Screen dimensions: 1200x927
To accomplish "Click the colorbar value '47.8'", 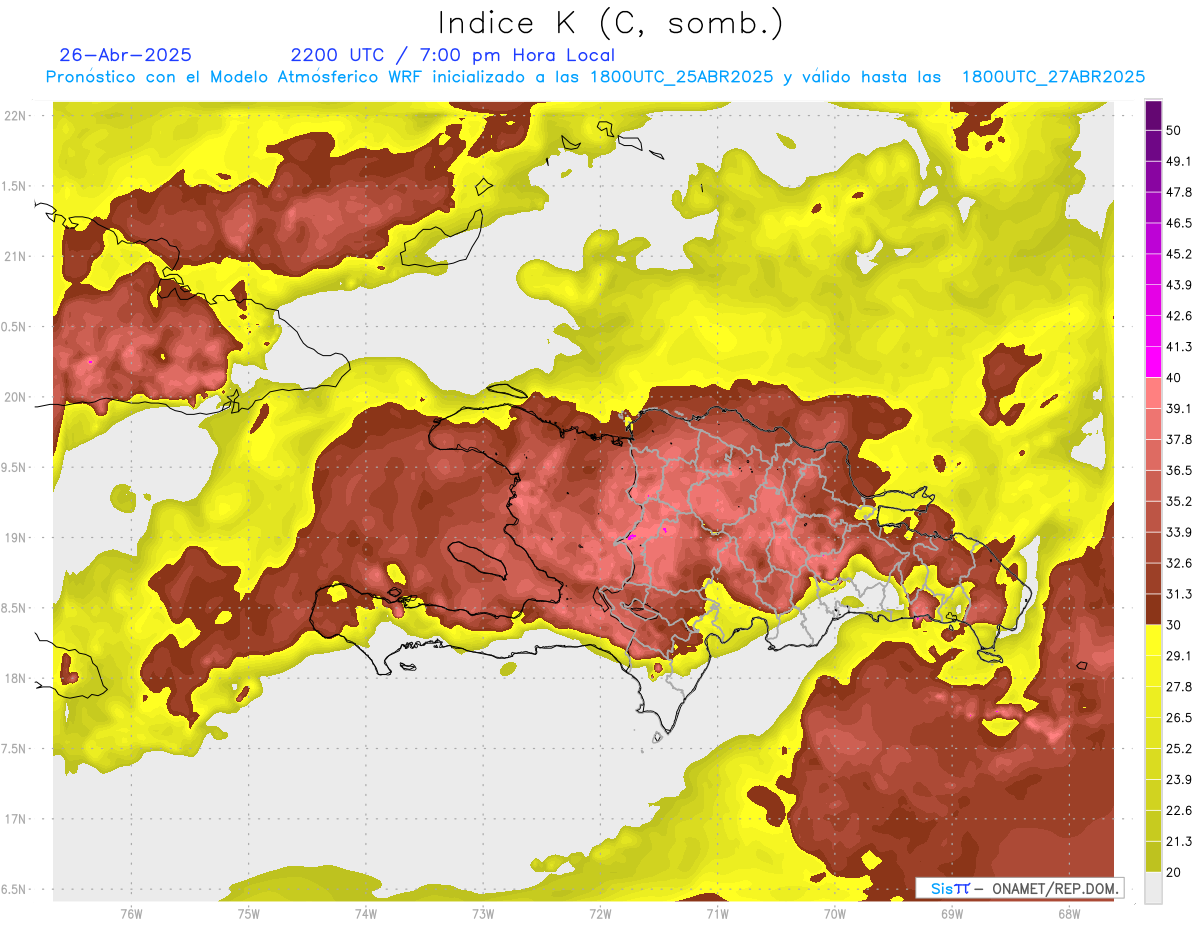I will (1179, 192).
